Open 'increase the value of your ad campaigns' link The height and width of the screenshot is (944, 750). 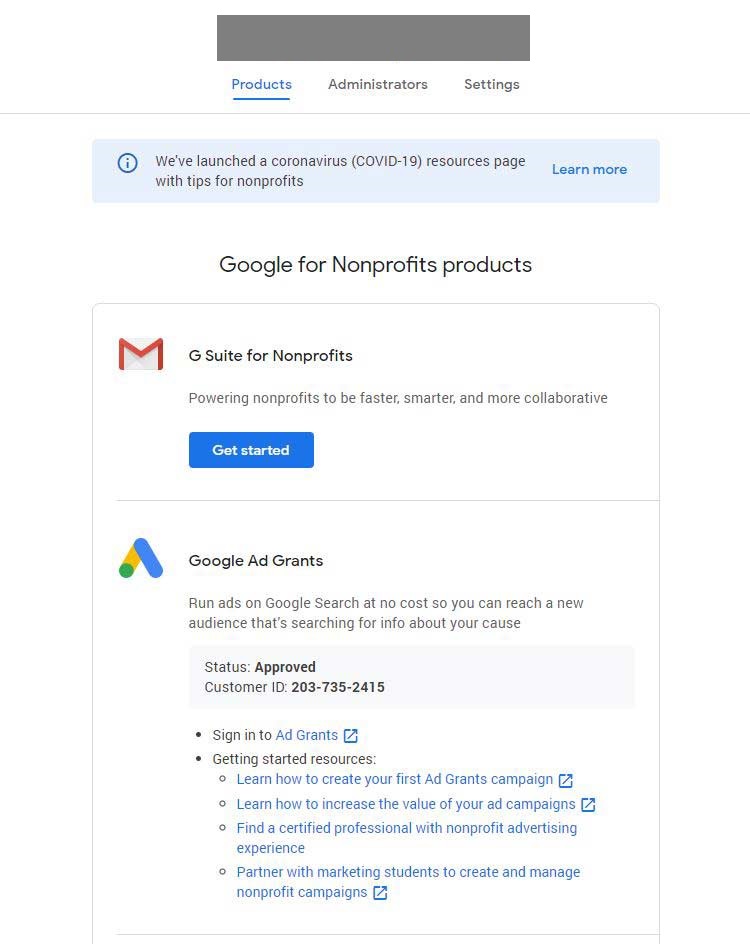(406, 804)
